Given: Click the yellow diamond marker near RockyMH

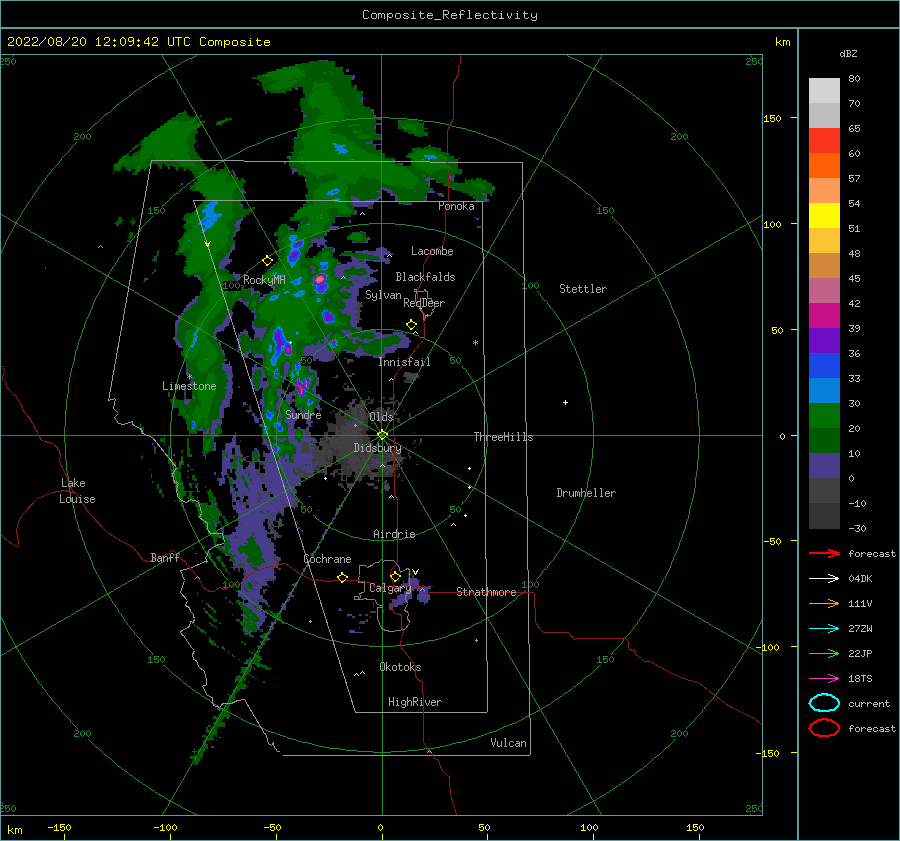Looking at the screenshot, I should coord(267,261).
